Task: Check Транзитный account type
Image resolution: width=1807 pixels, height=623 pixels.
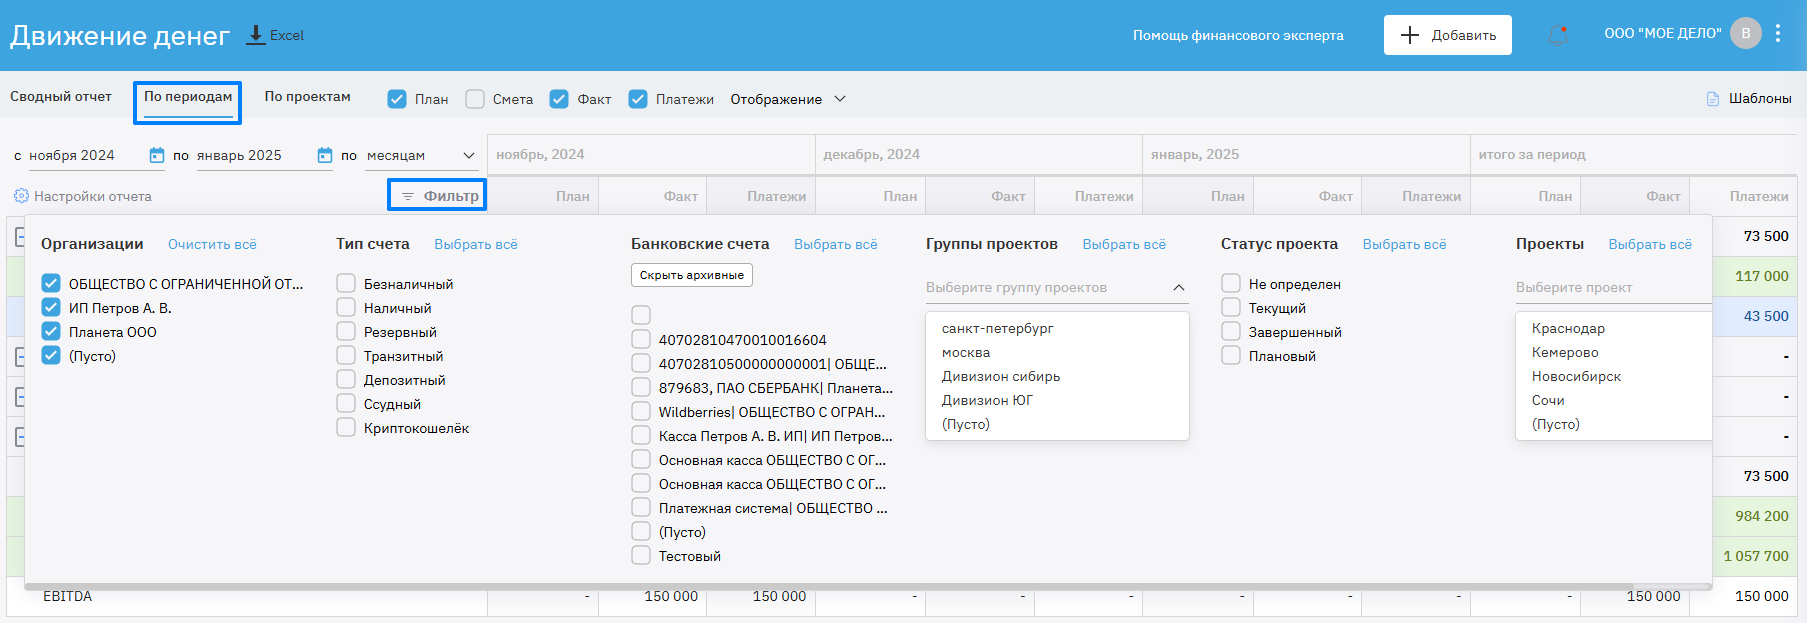Action: 346,355
